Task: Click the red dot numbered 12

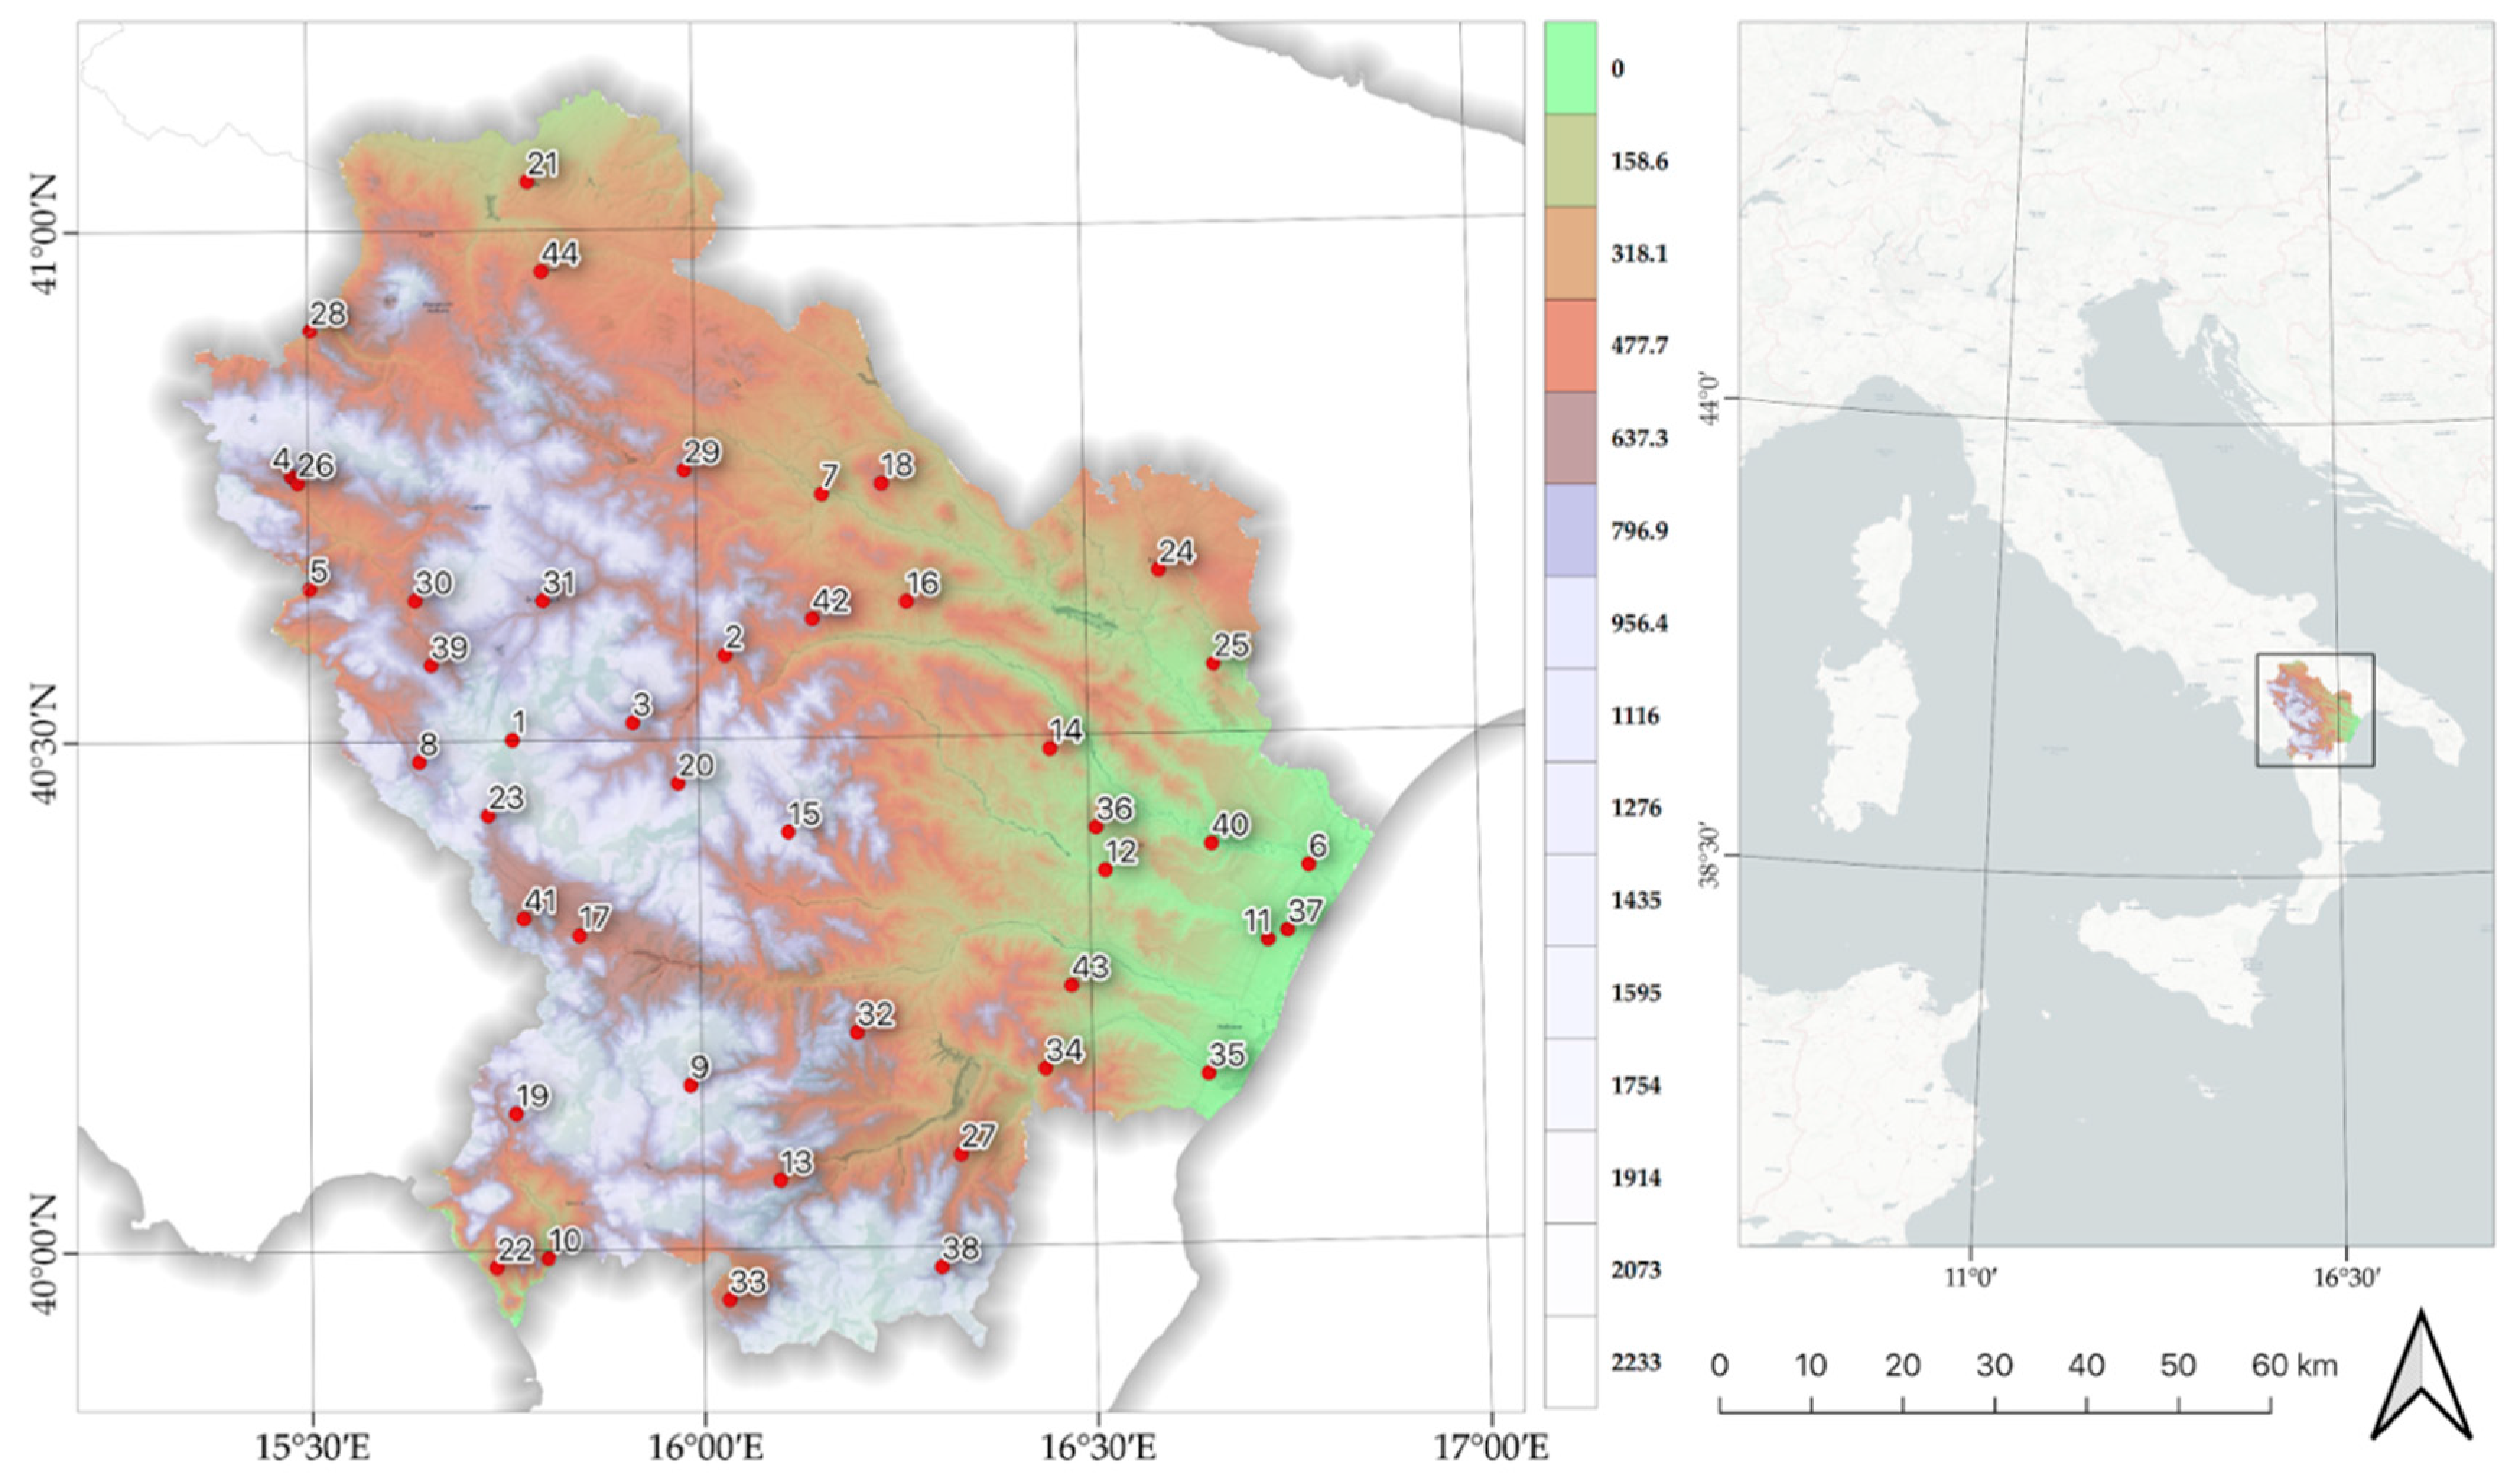Action: pyautogui.click(x=1105, y=870)
